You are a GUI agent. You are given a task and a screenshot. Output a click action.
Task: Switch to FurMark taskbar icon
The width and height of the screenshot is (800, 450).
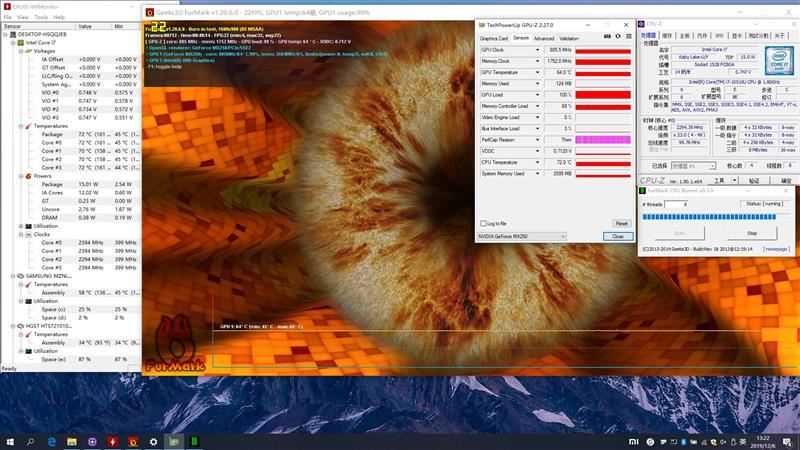coord(133,442)
